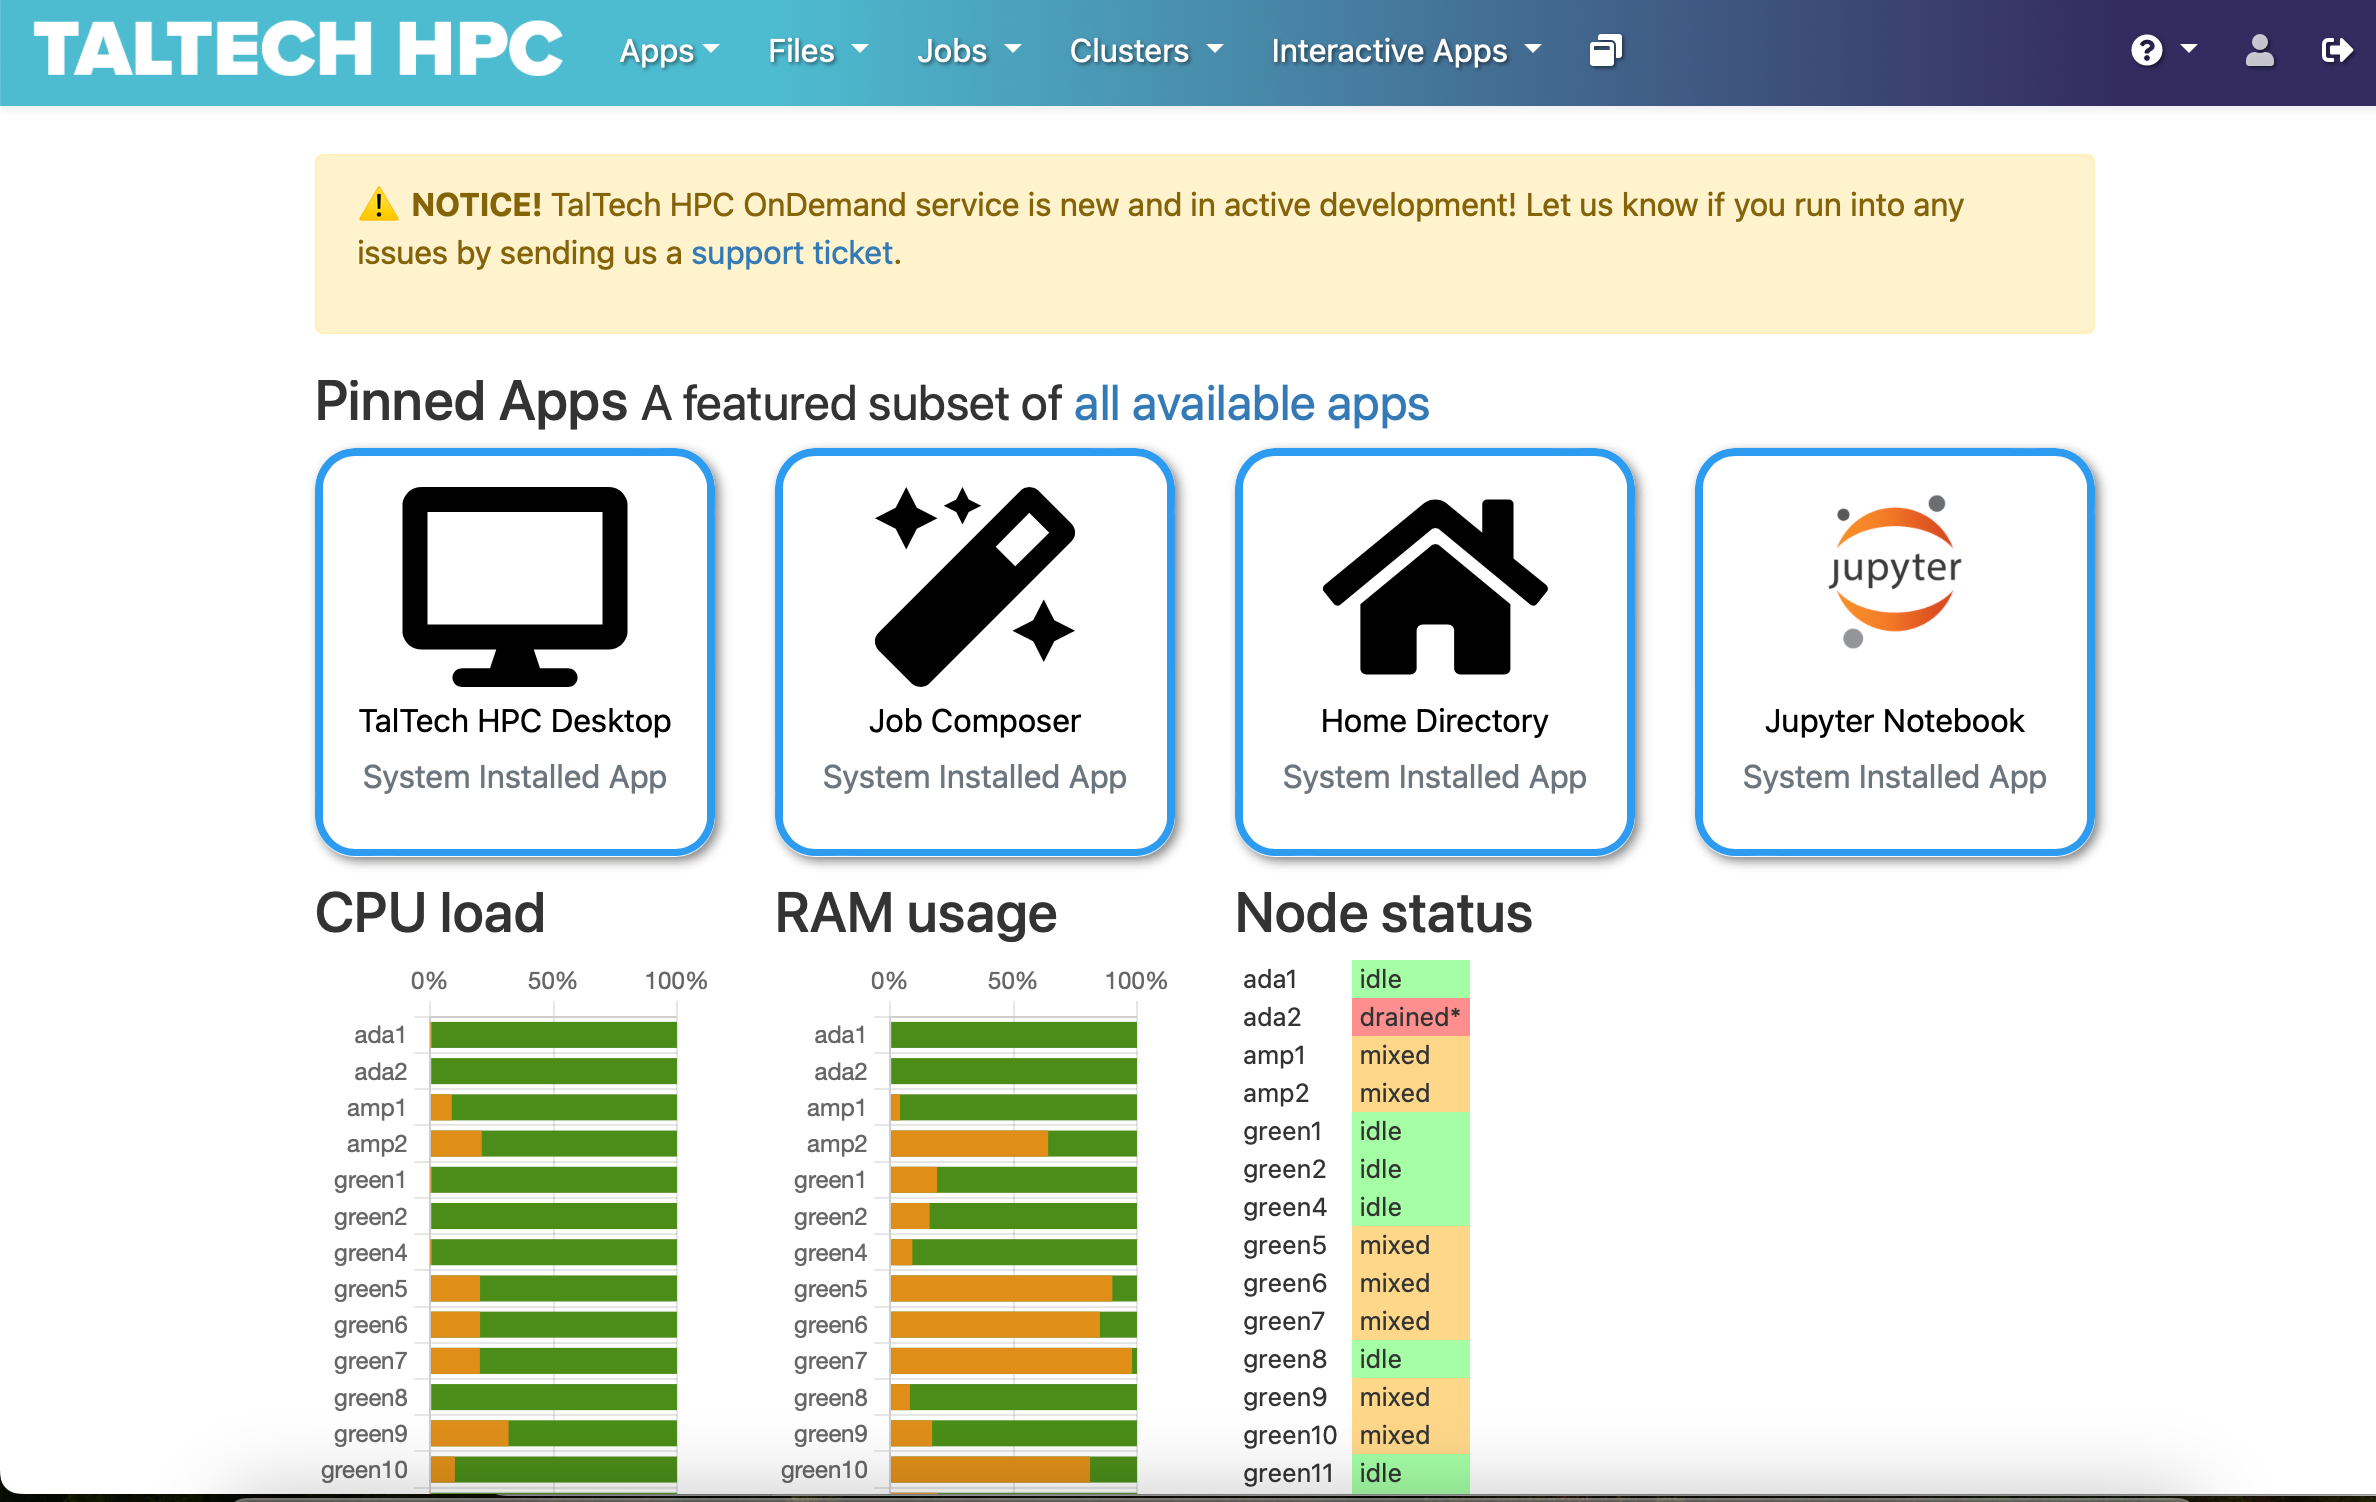Viewport: 2376px width, 1502px height.
Task: Click the NOTICE! bold text
Action: tap(476, 204)
